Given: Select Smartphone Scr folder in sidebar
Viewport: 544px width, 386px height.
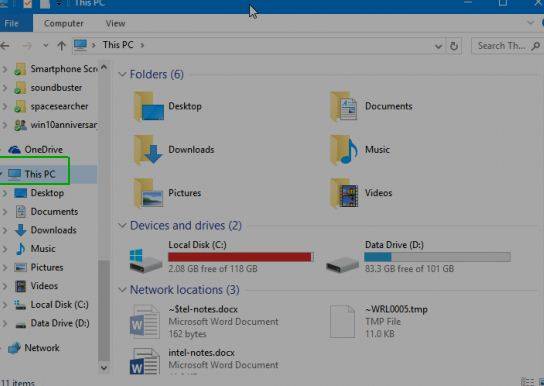Looking at the screenshot, I should (x=56, y=69).
